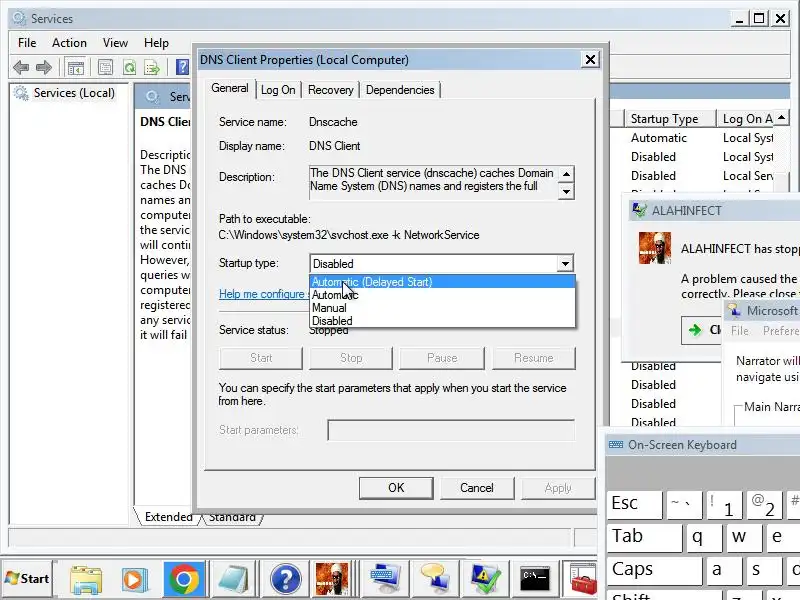Open the Notepad taskbar icon
The height and width of the screenshot is (600, 800).
point(233,579)
